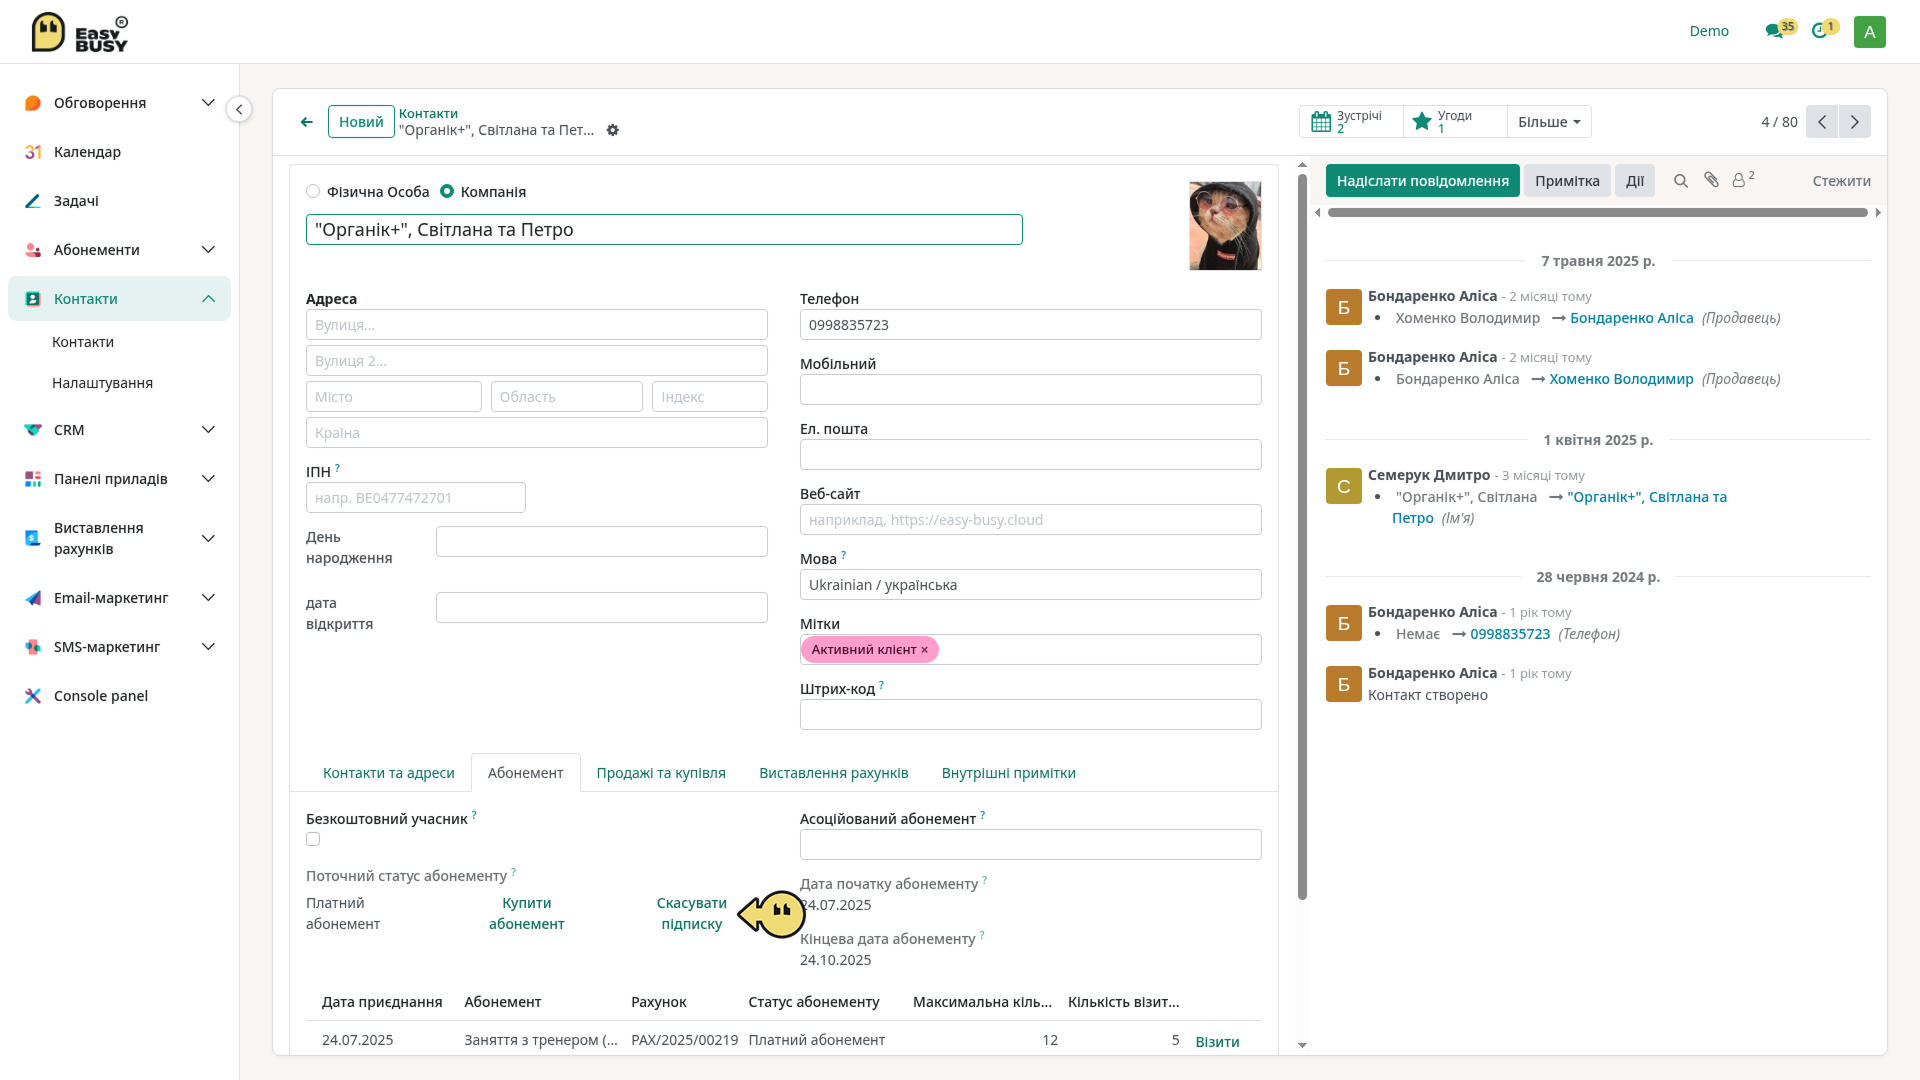
Task: Open the activities clock icon with 1 badge
Action: click(1819, 31)
